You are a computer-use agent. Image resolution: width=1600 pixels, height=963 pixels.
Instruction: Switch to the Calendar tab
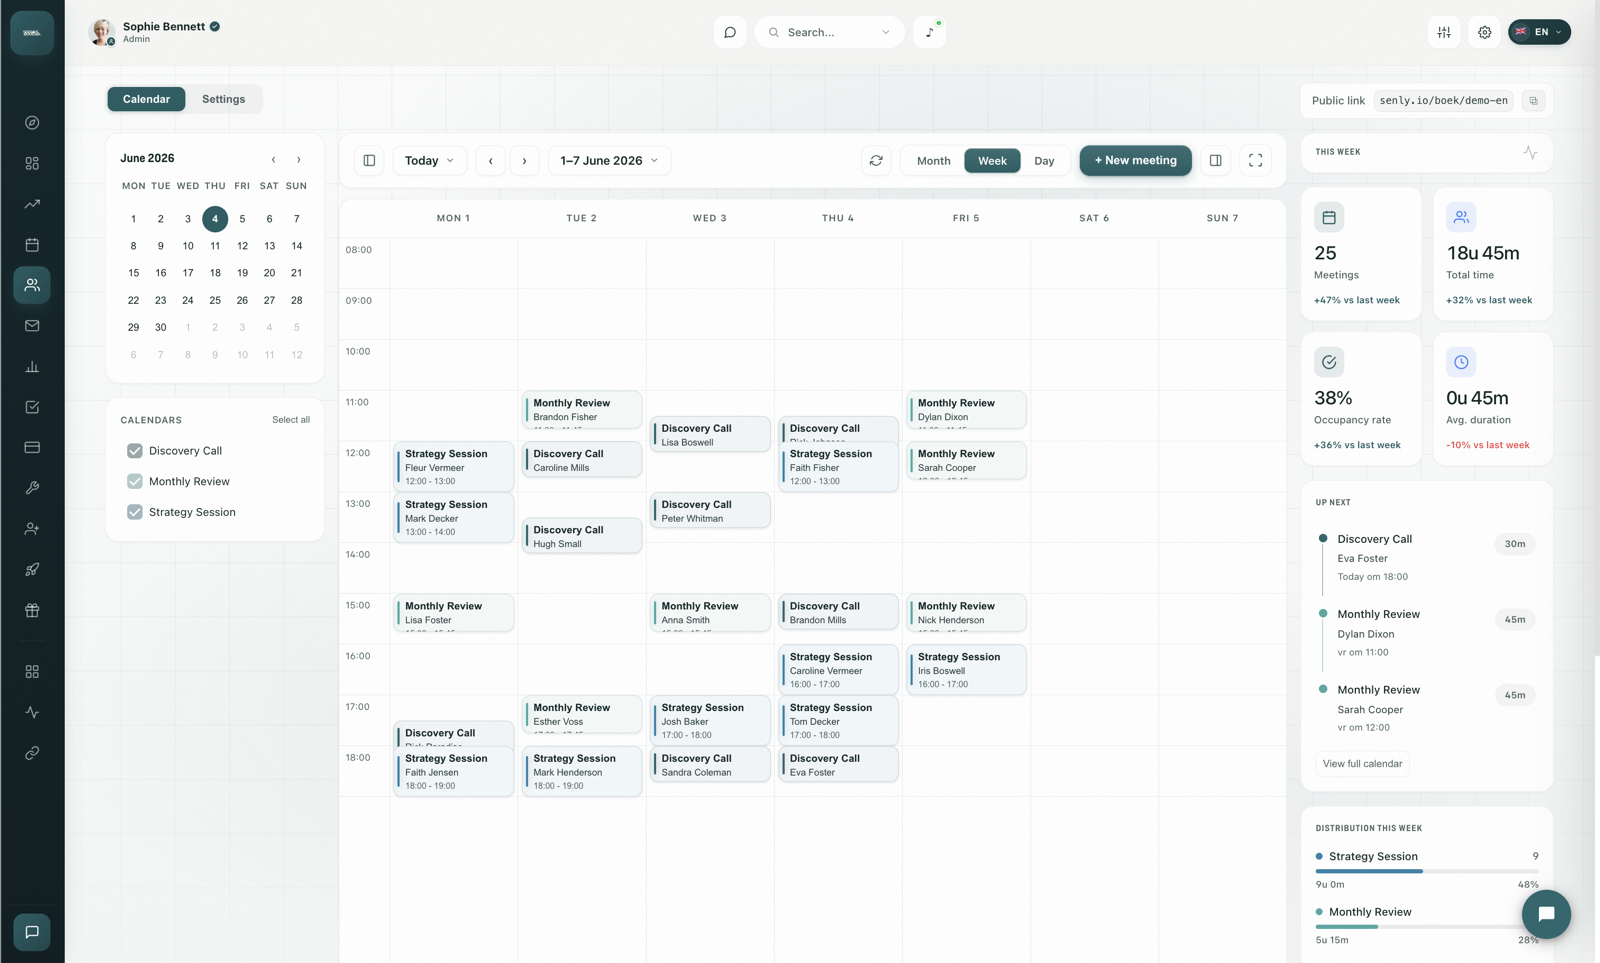pyautogui.click(x=146, y=99)
